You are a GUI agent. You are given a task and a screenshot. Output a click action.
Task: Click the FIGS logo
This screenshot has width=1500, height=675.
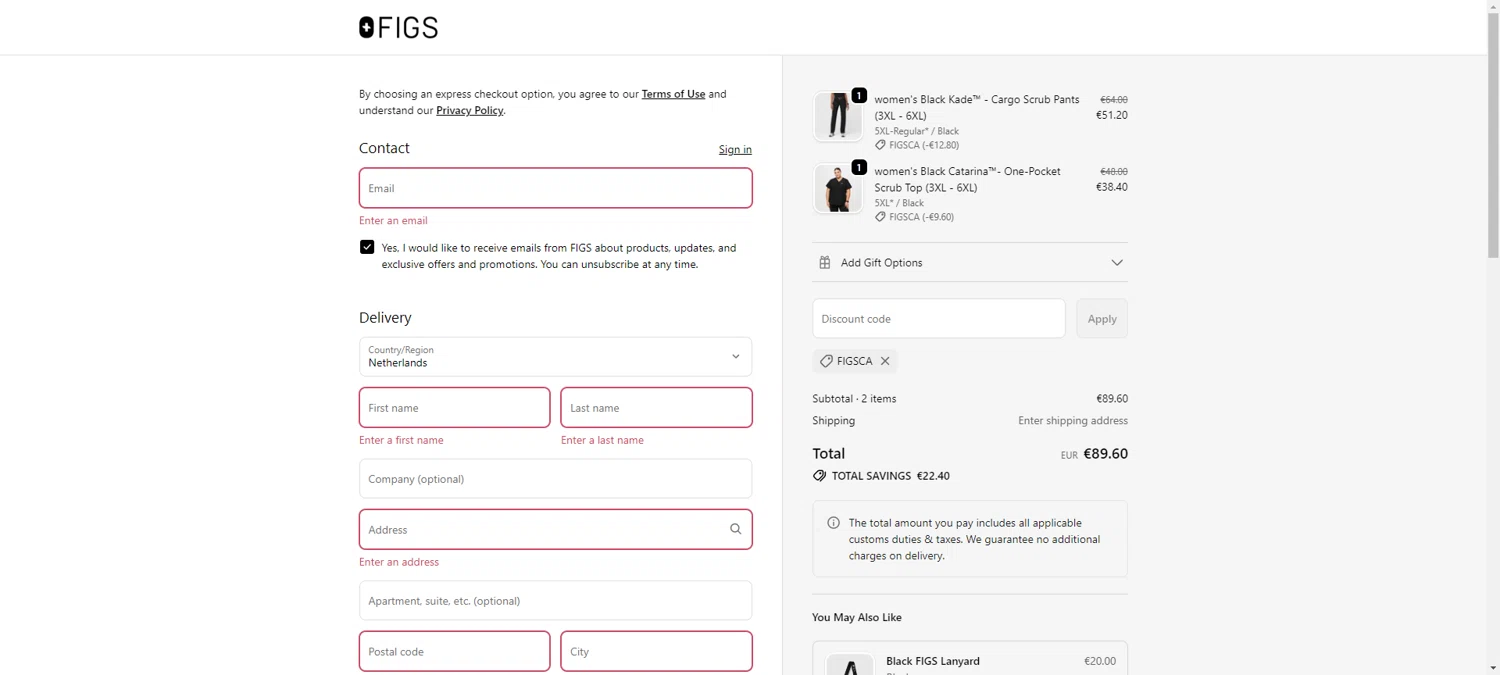click(398, 28)
